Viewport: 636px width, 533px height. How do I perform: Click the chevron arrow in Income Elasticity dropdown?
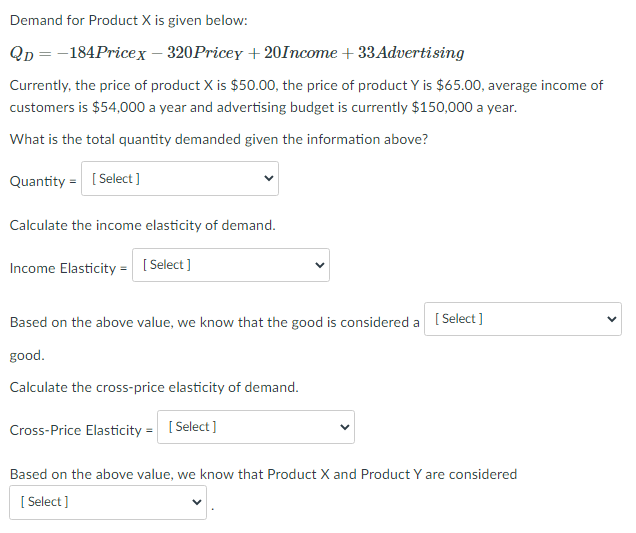click(x=318, y=265)
